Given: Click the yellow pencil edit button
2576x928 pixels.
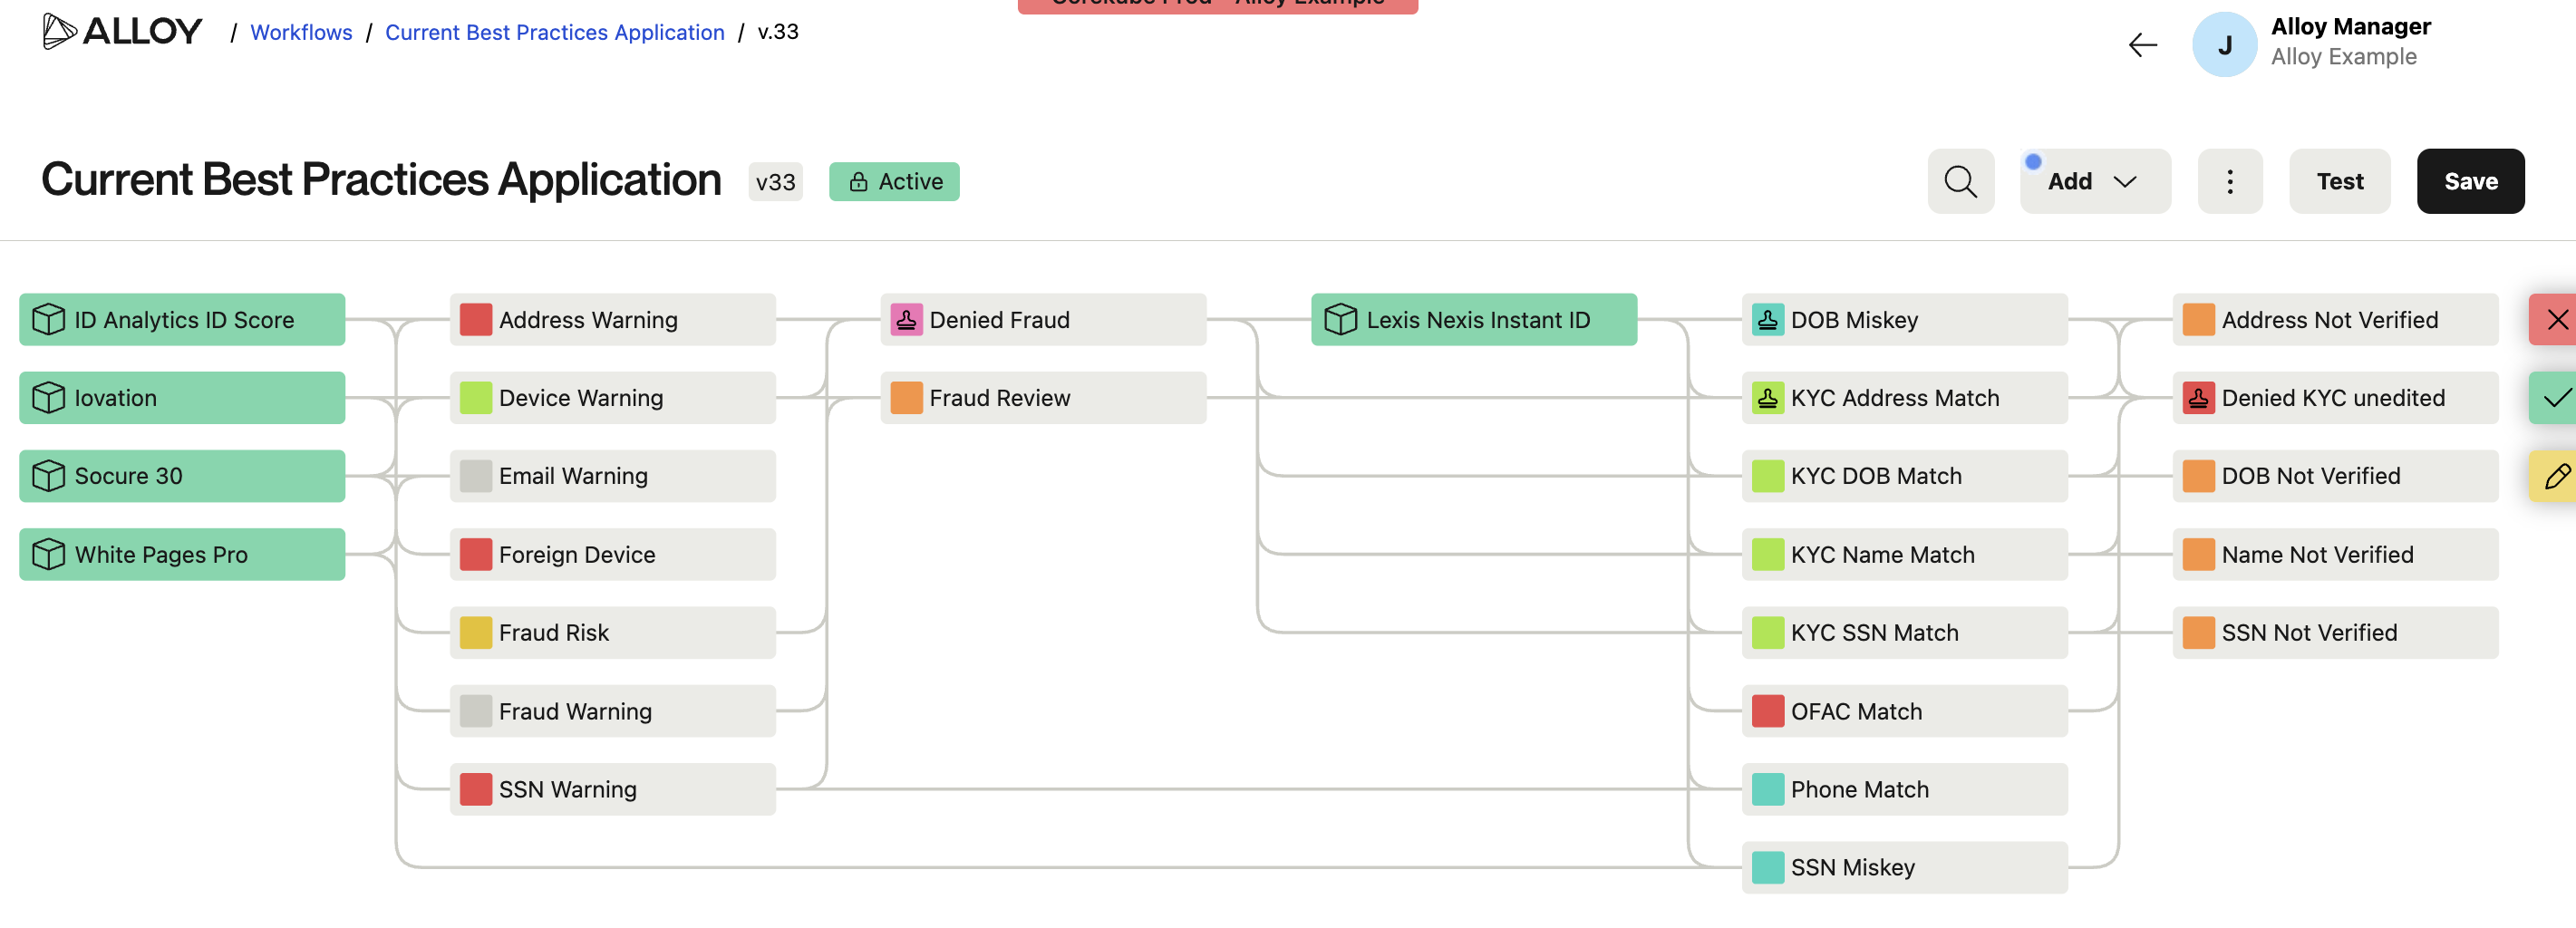Looking at the screenshot, I should 2555,476.
